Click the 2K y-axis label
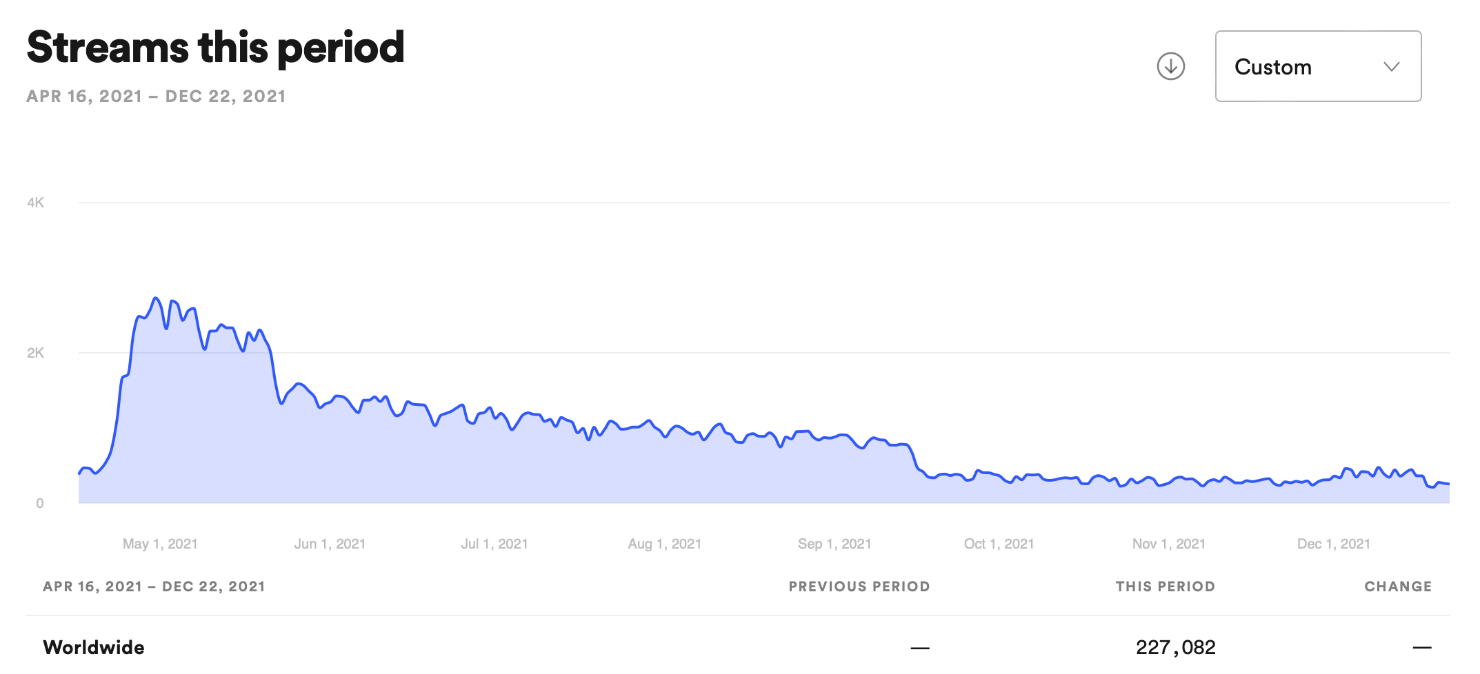The height and width of the screenshot is (674, 1480). click(x=36, y=353)
